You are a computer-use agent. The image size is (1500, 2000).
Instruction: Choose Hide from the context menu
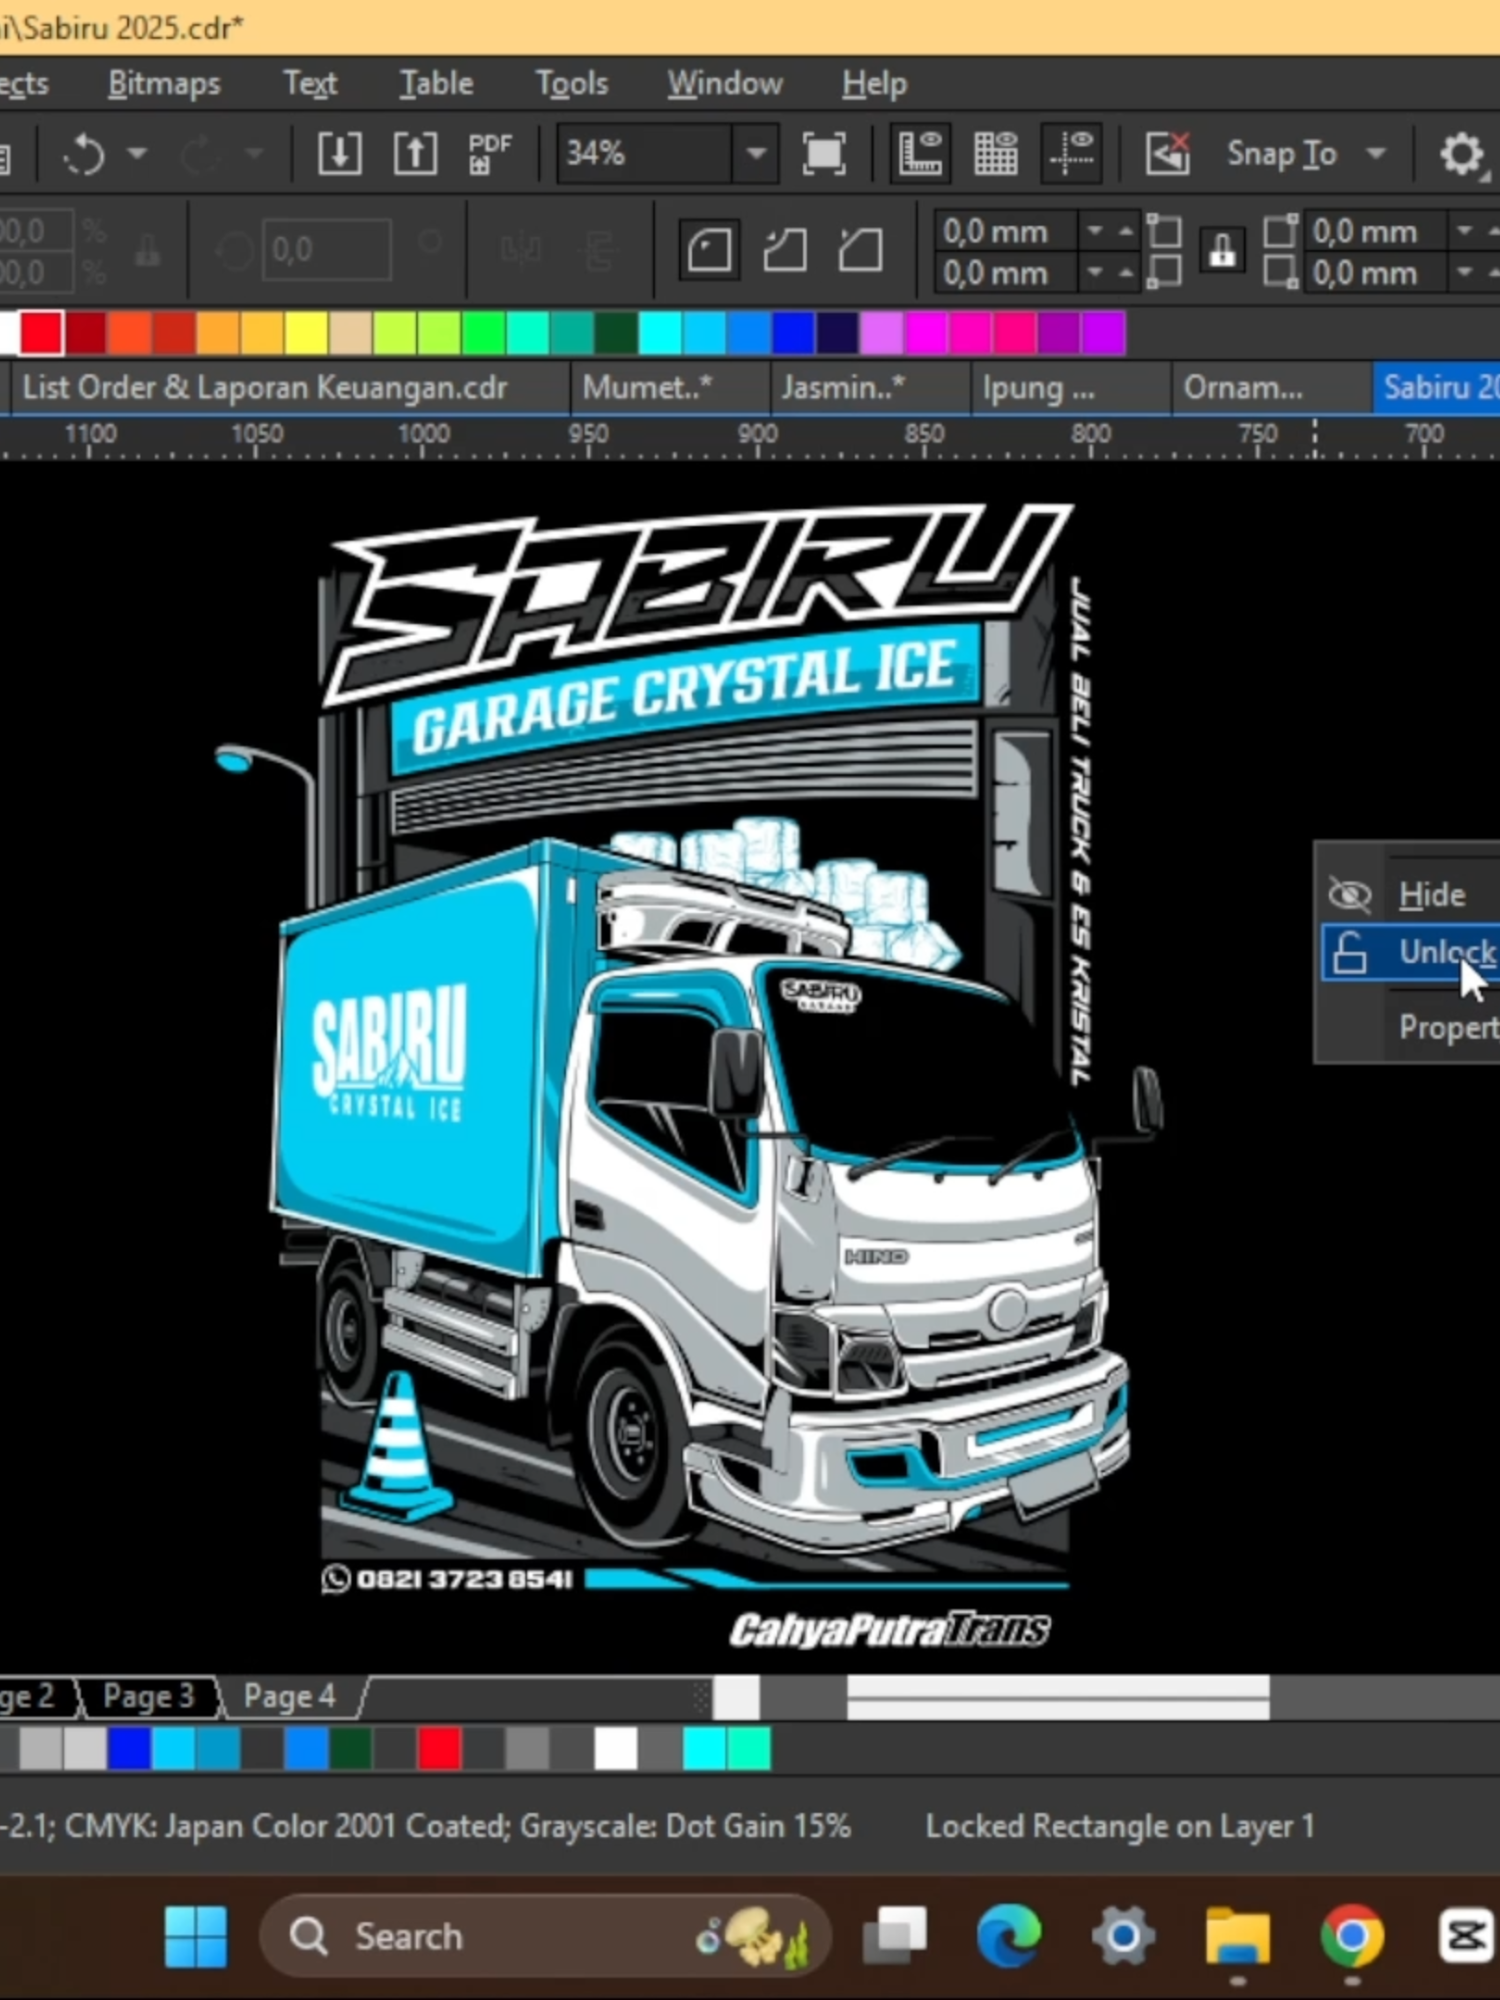click(1411, 894)
